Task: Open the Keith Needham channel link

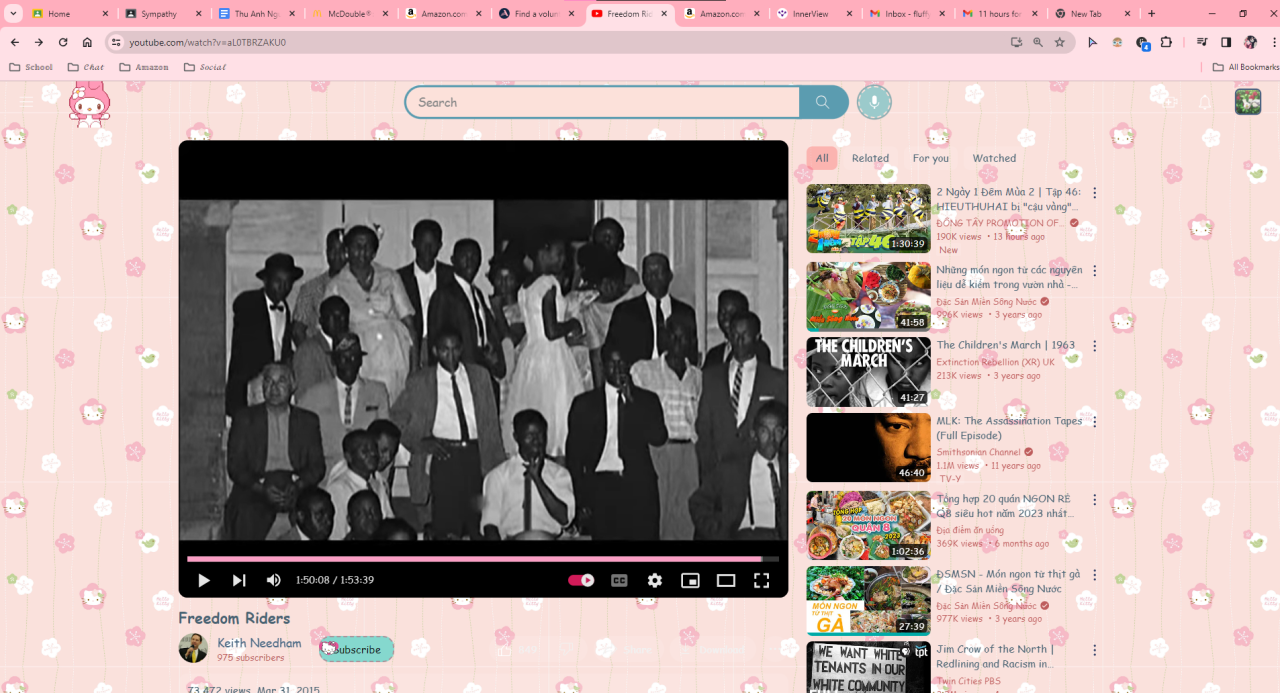Action: coord(259,643)
